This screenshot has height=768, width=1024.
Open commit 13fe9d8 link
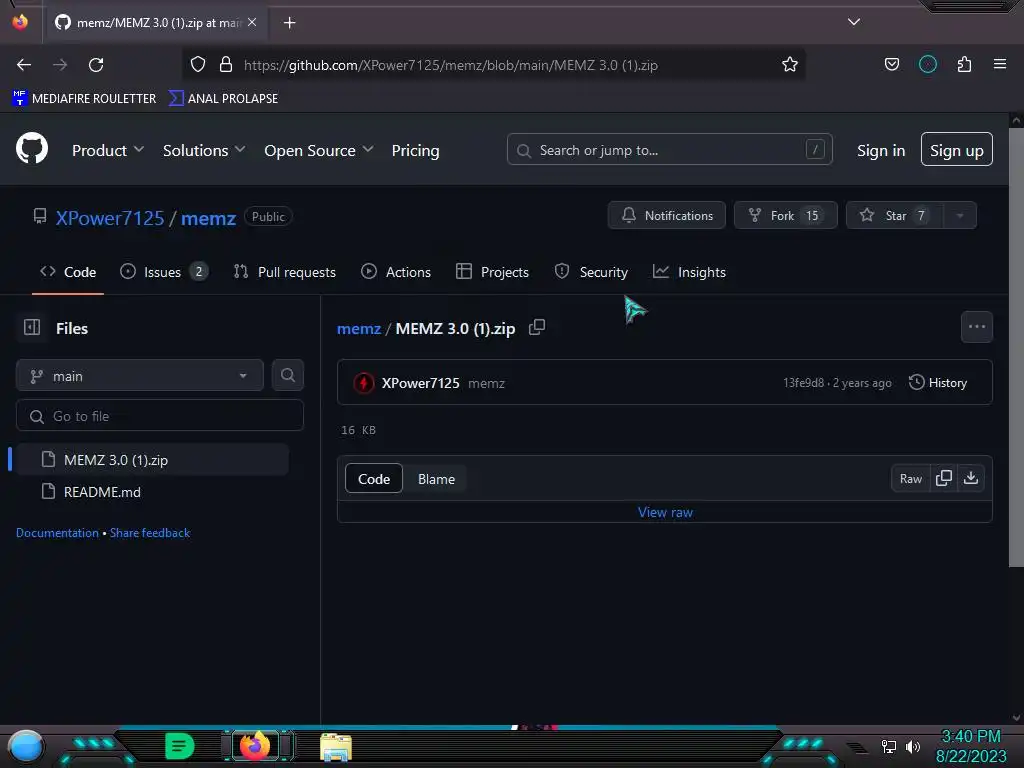(803, 383)
